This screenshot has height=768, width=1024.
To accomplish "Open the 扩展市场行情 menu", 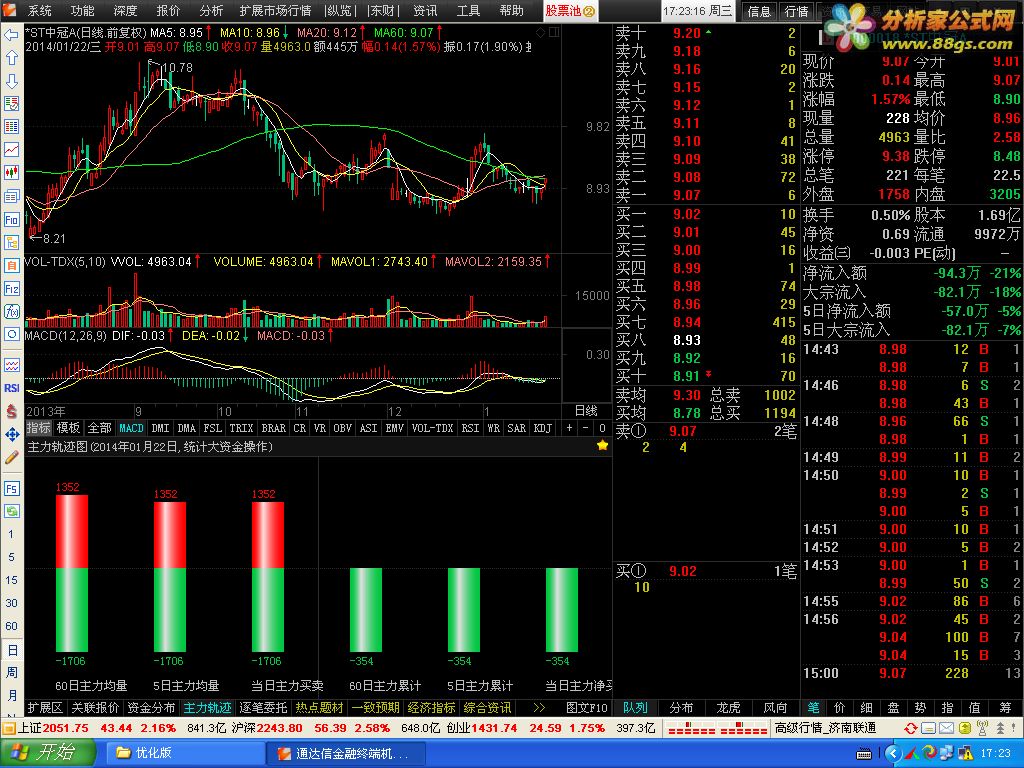I will click(x=275, y=11).
